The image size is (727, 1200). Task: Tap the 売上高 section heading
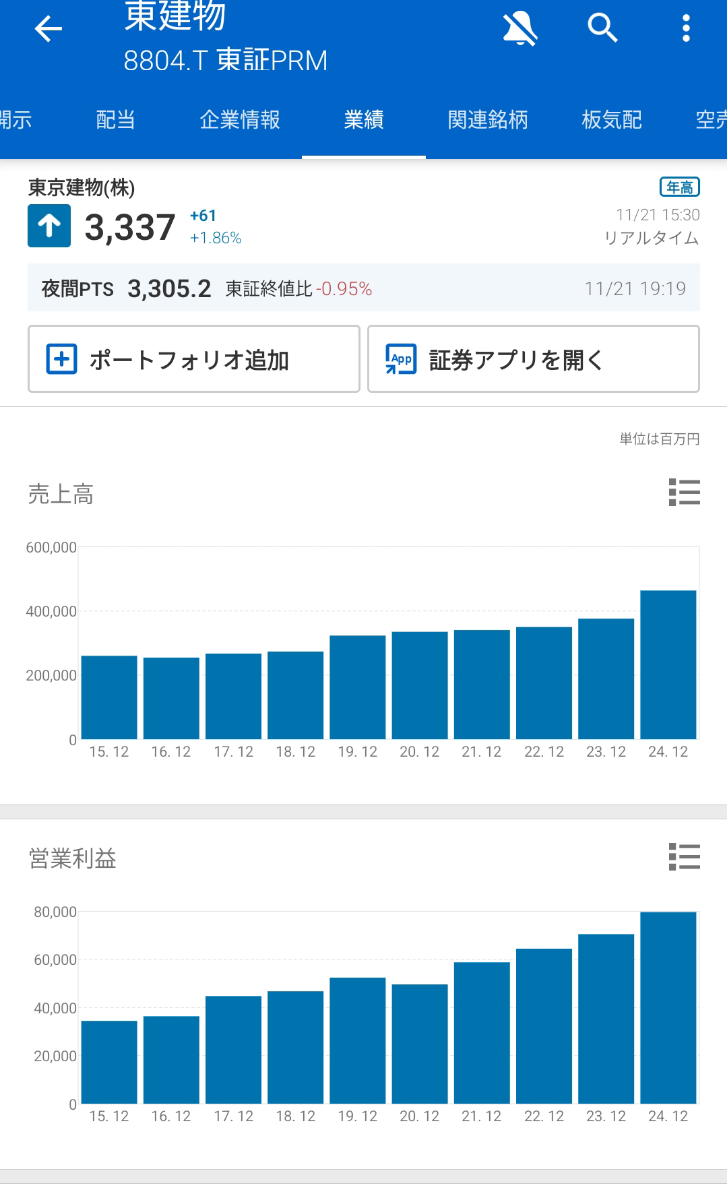click(61, 494)
